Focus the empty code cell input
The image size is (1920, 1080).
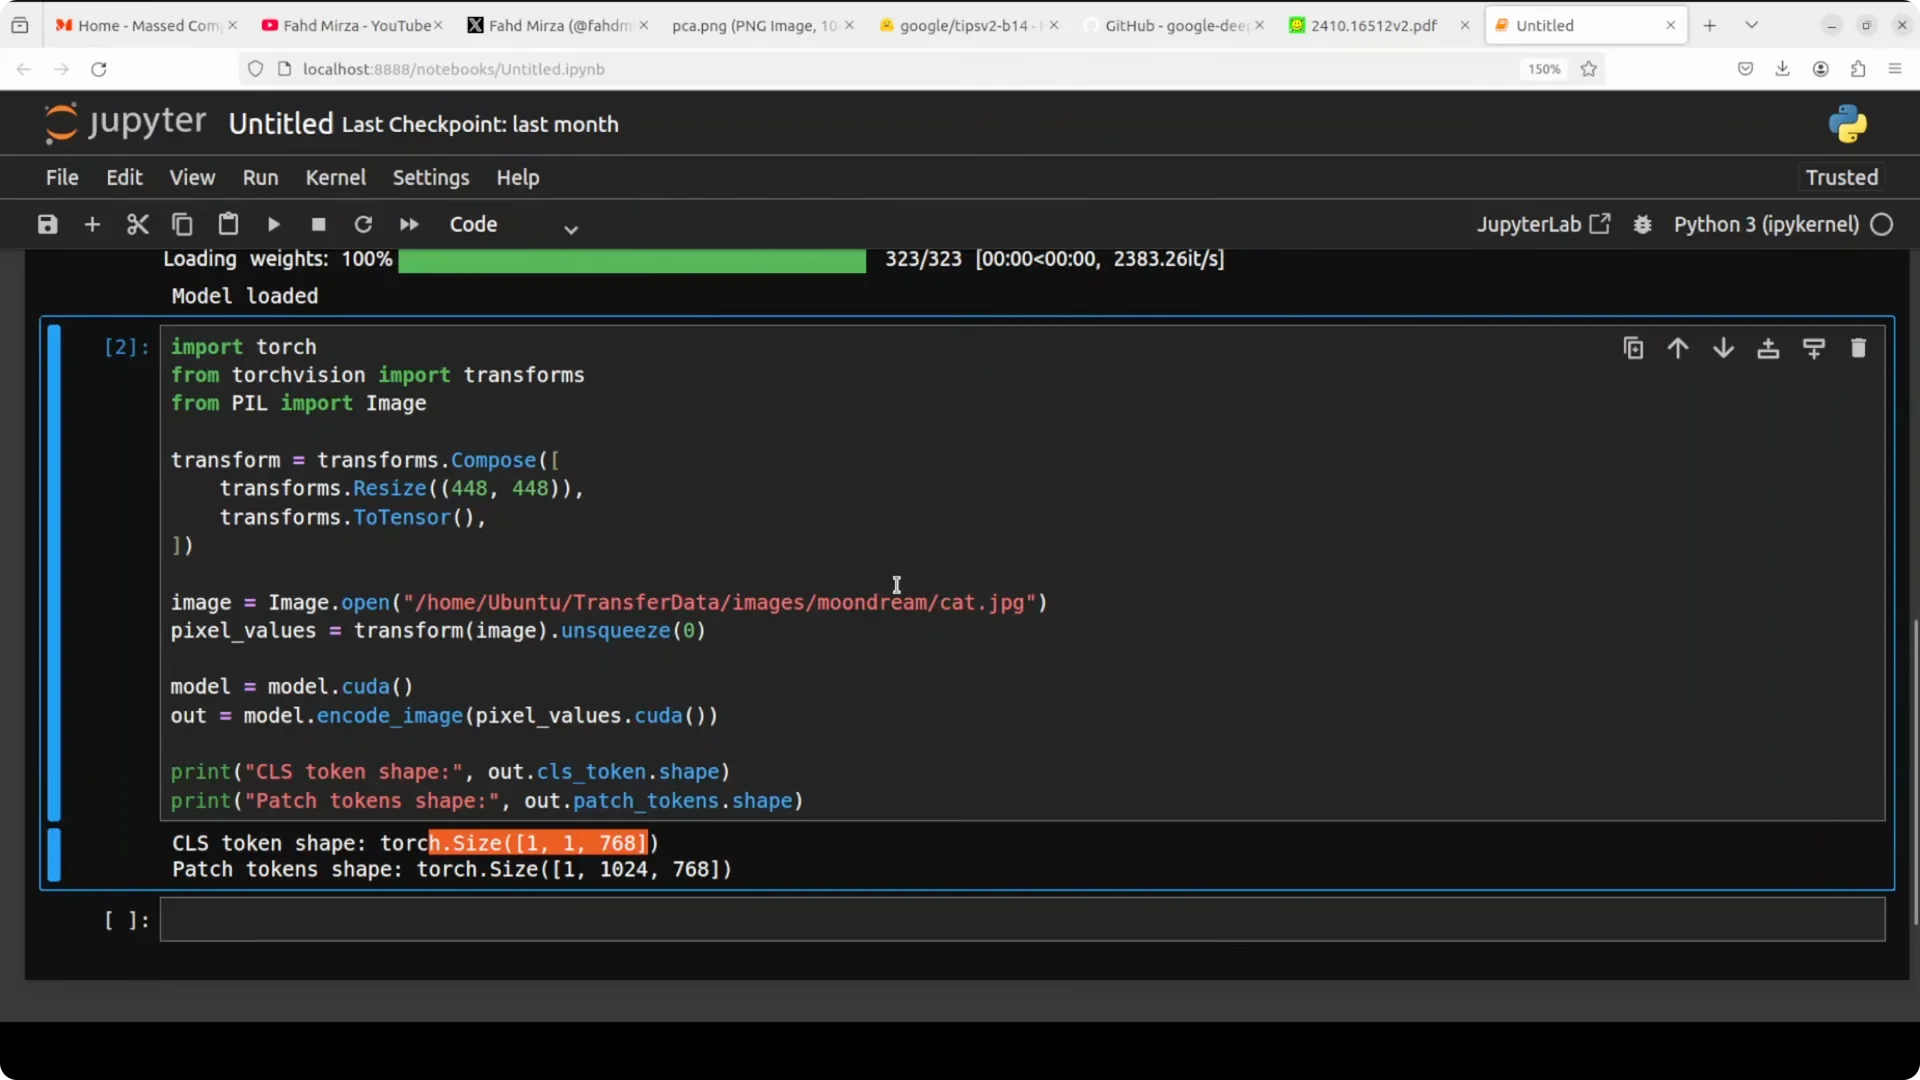point(1022,919)
